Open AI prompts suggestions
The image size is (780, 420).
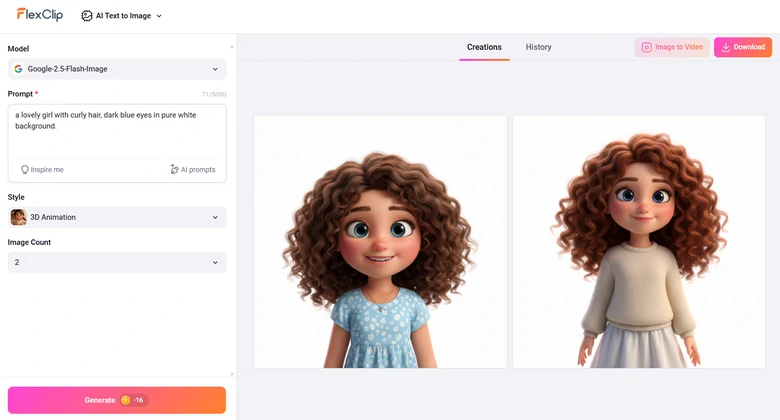click(193, 170)
